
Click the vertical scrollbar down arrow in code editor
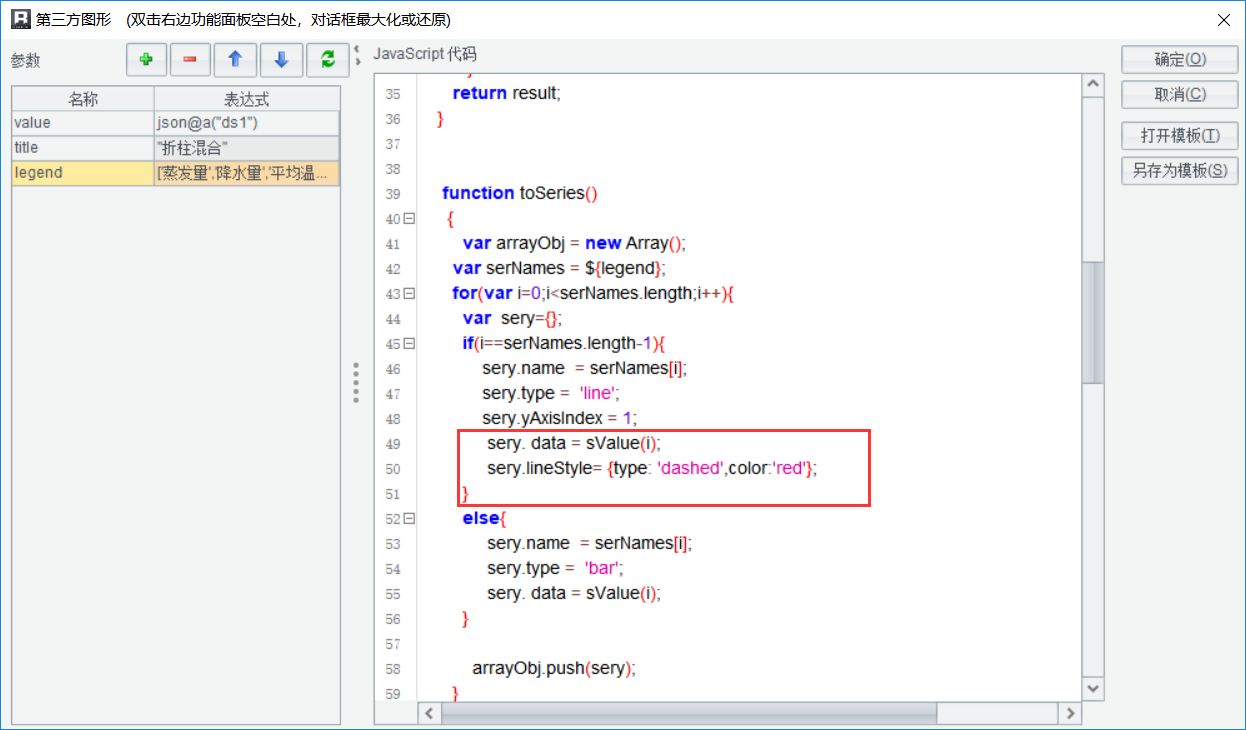point(1093,688)
